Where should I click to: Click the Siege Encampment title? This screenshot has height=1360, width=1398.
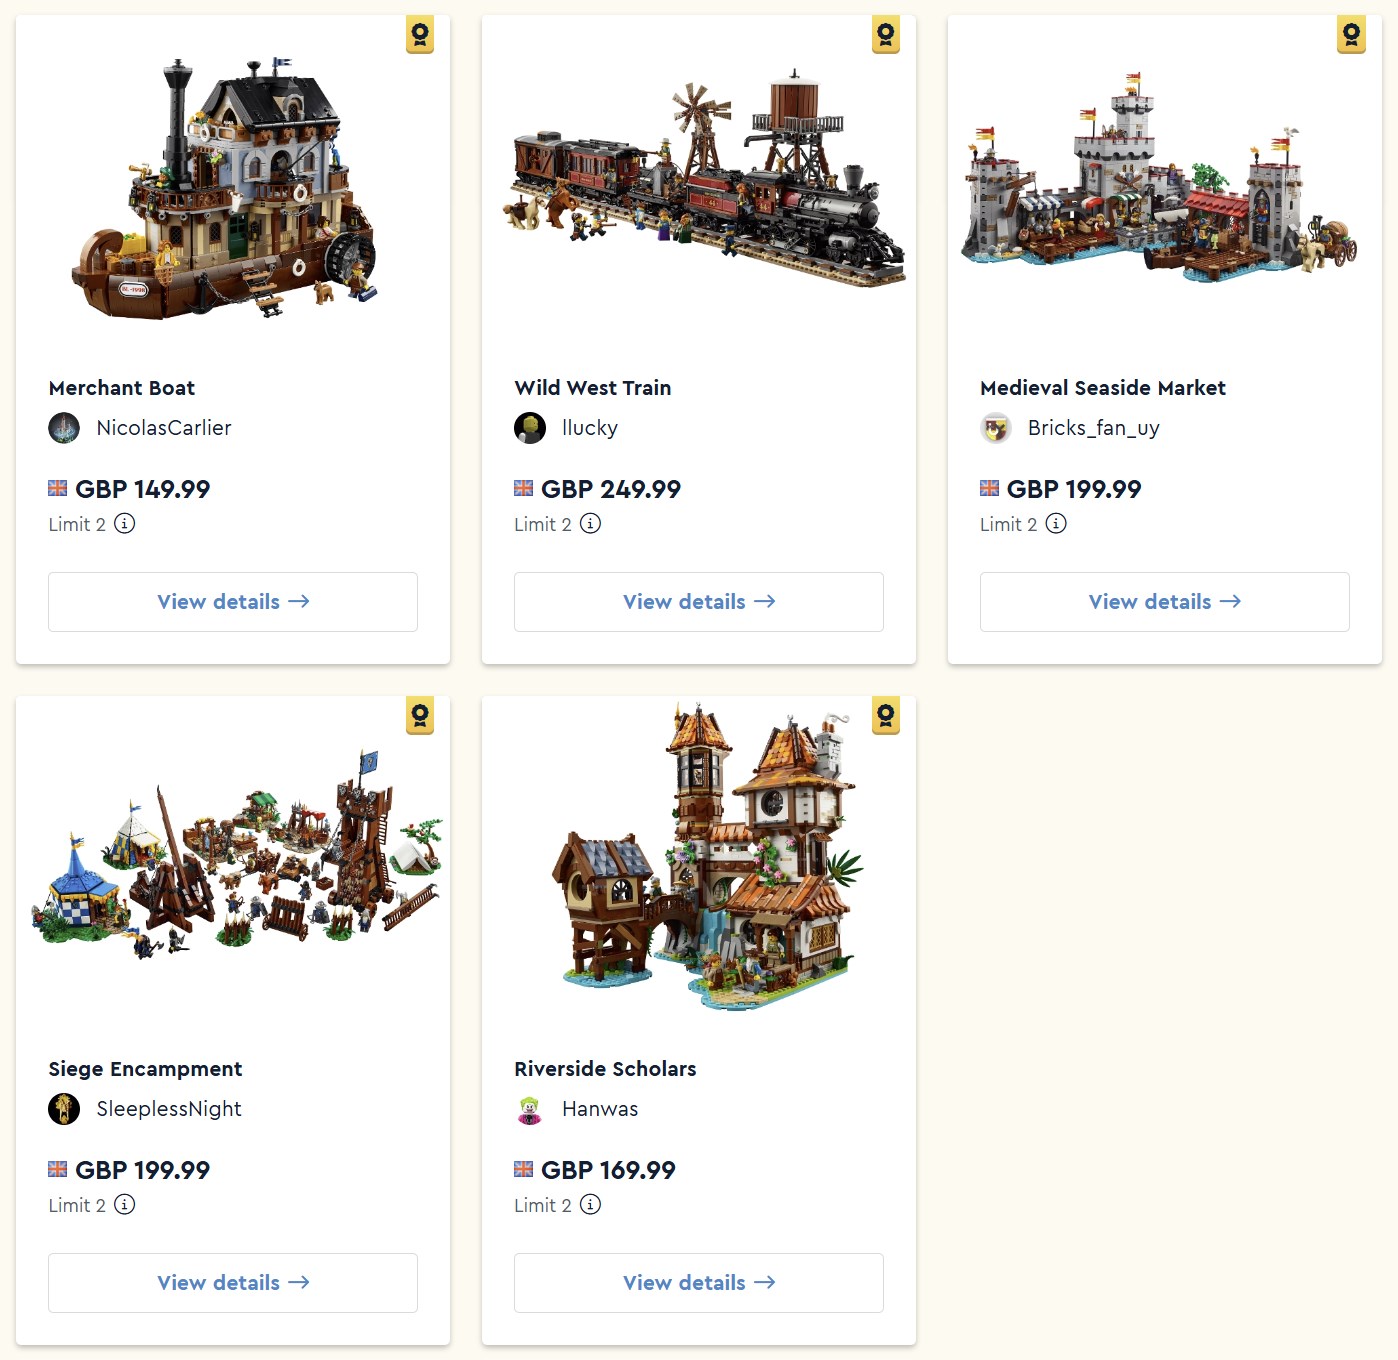pos(145,1069)
